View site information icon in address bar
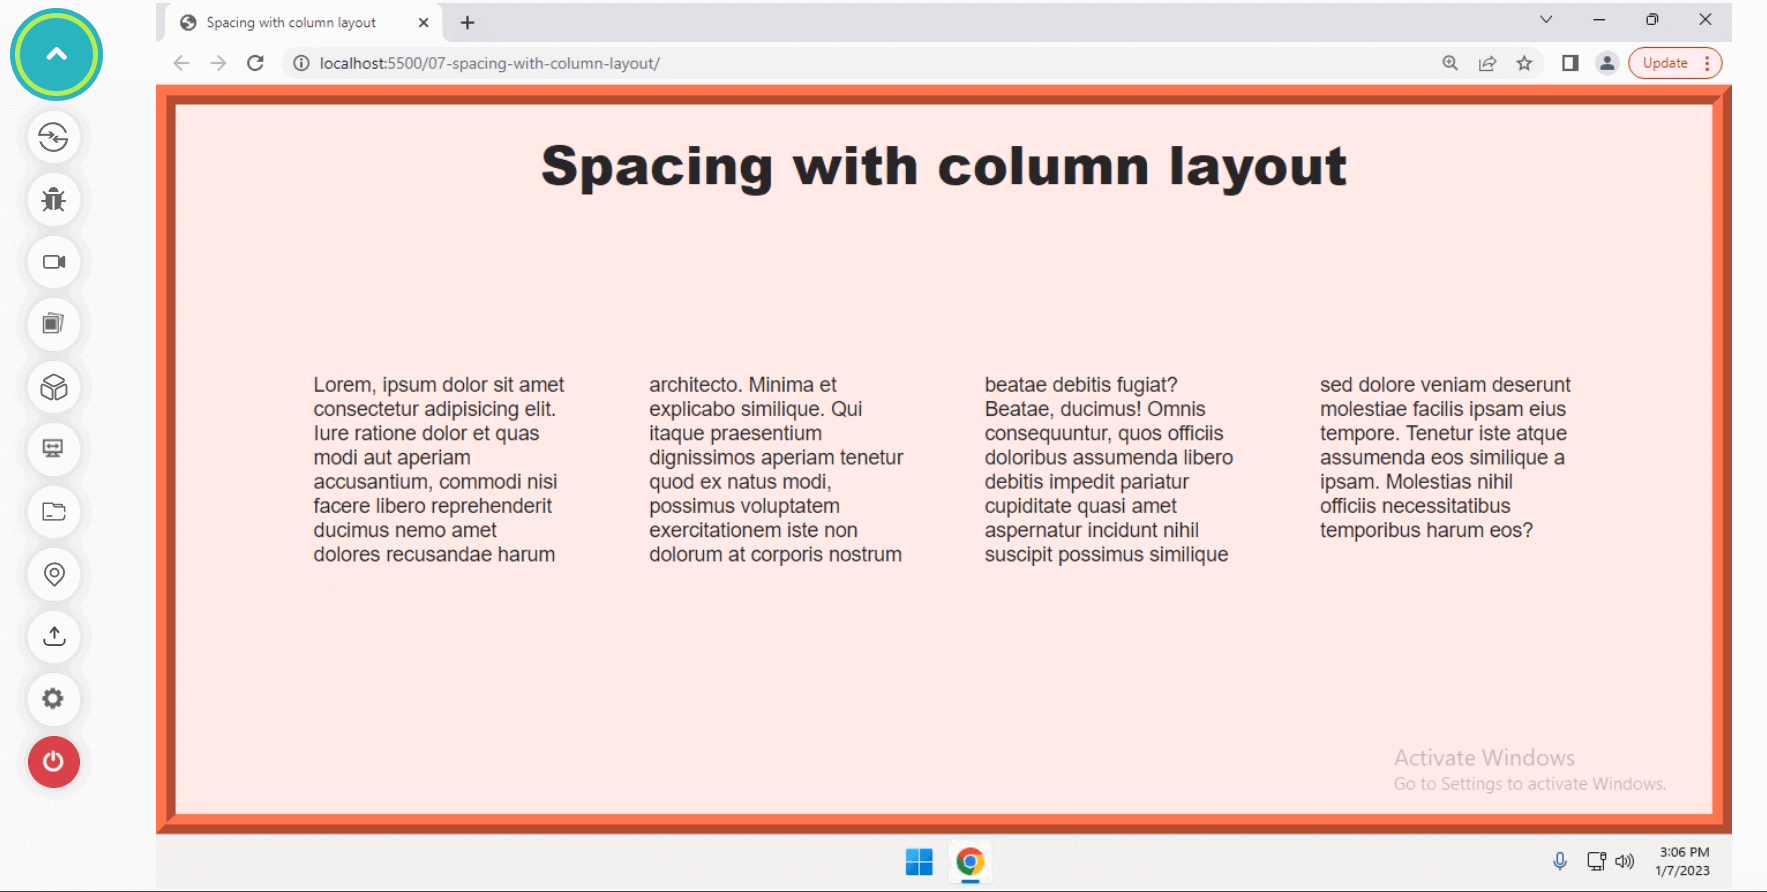This screenshot has width=1767, height=892. tap(301, 63)
